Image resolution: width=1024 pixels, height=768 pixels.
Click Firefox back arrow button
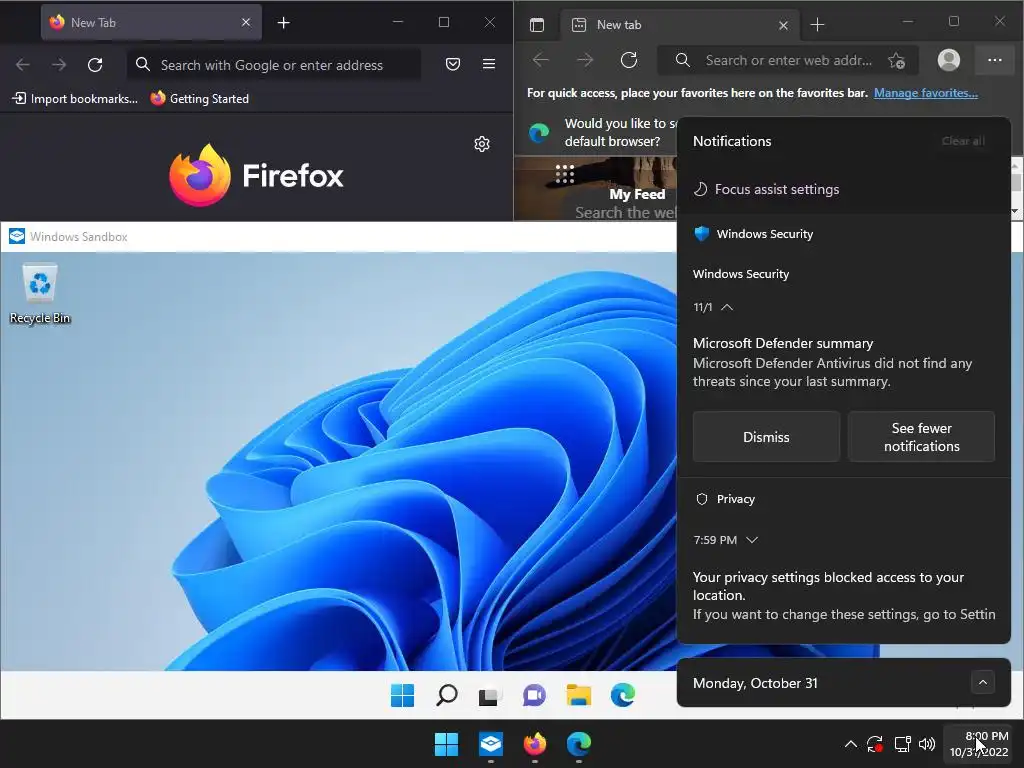click(x=23, y=65)
